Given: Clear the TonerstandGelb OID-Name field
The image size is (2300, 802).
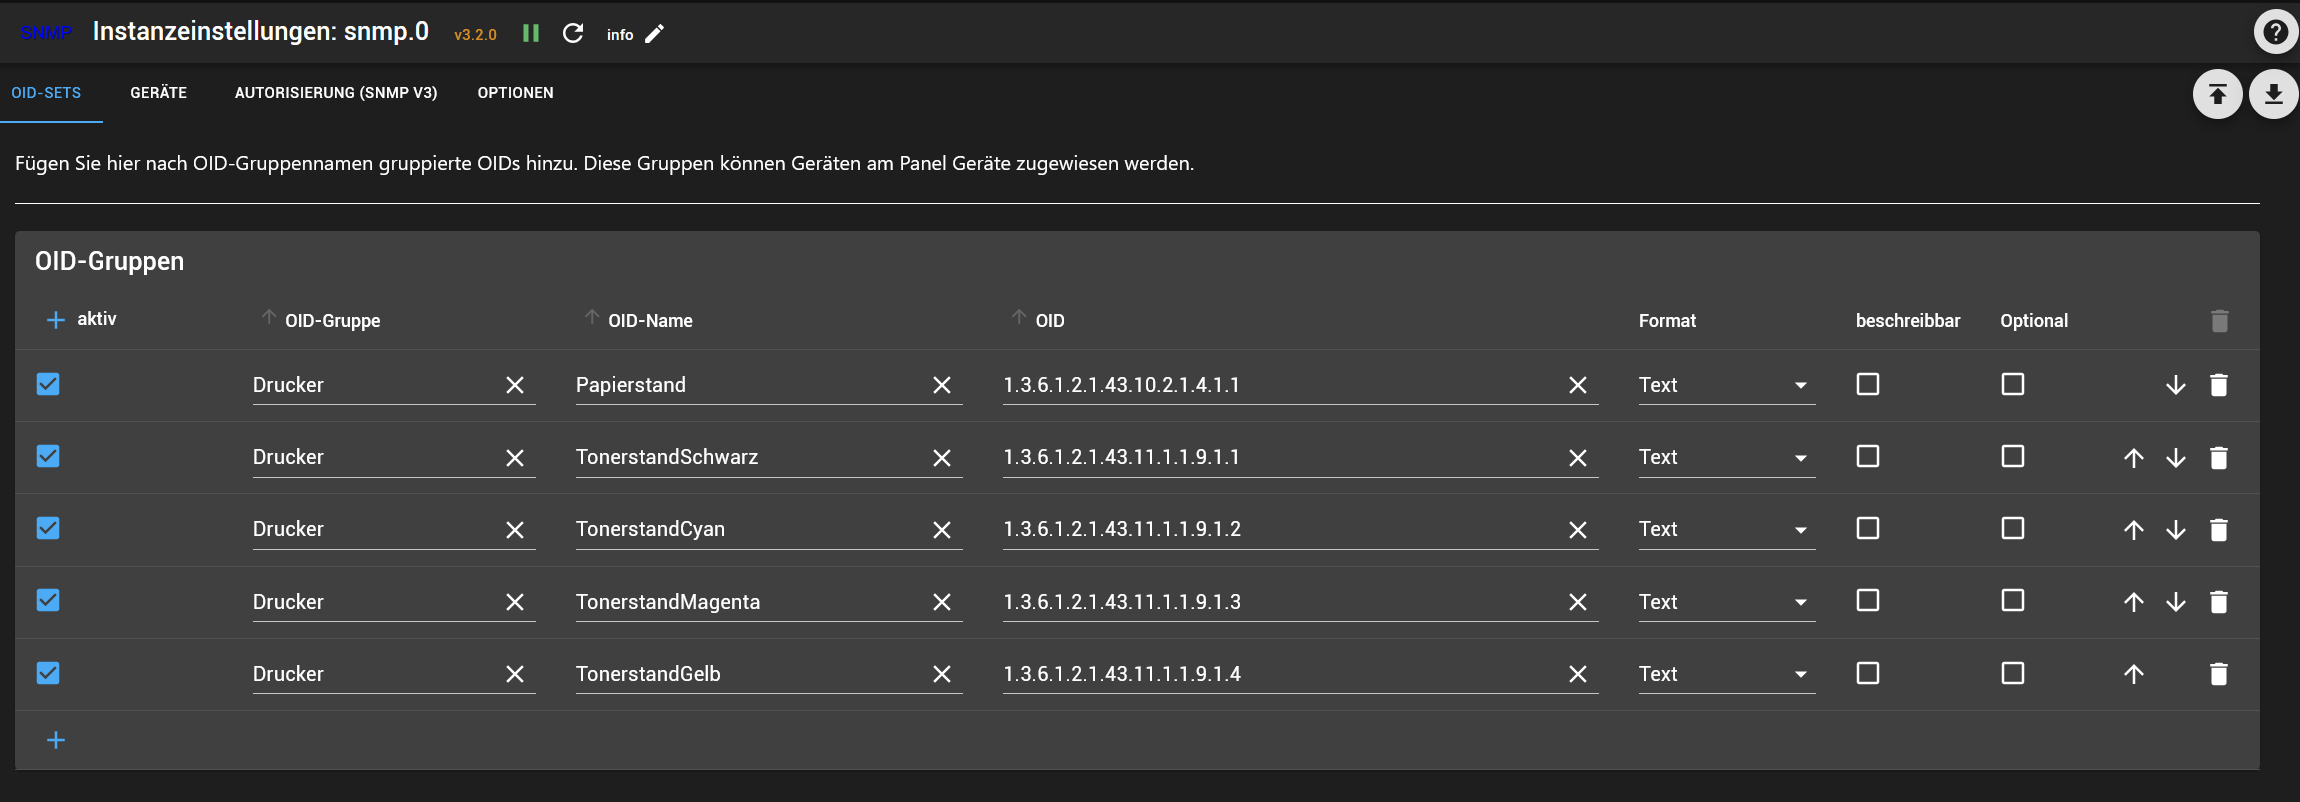Looking at the screenshot, I should [941, 674].
